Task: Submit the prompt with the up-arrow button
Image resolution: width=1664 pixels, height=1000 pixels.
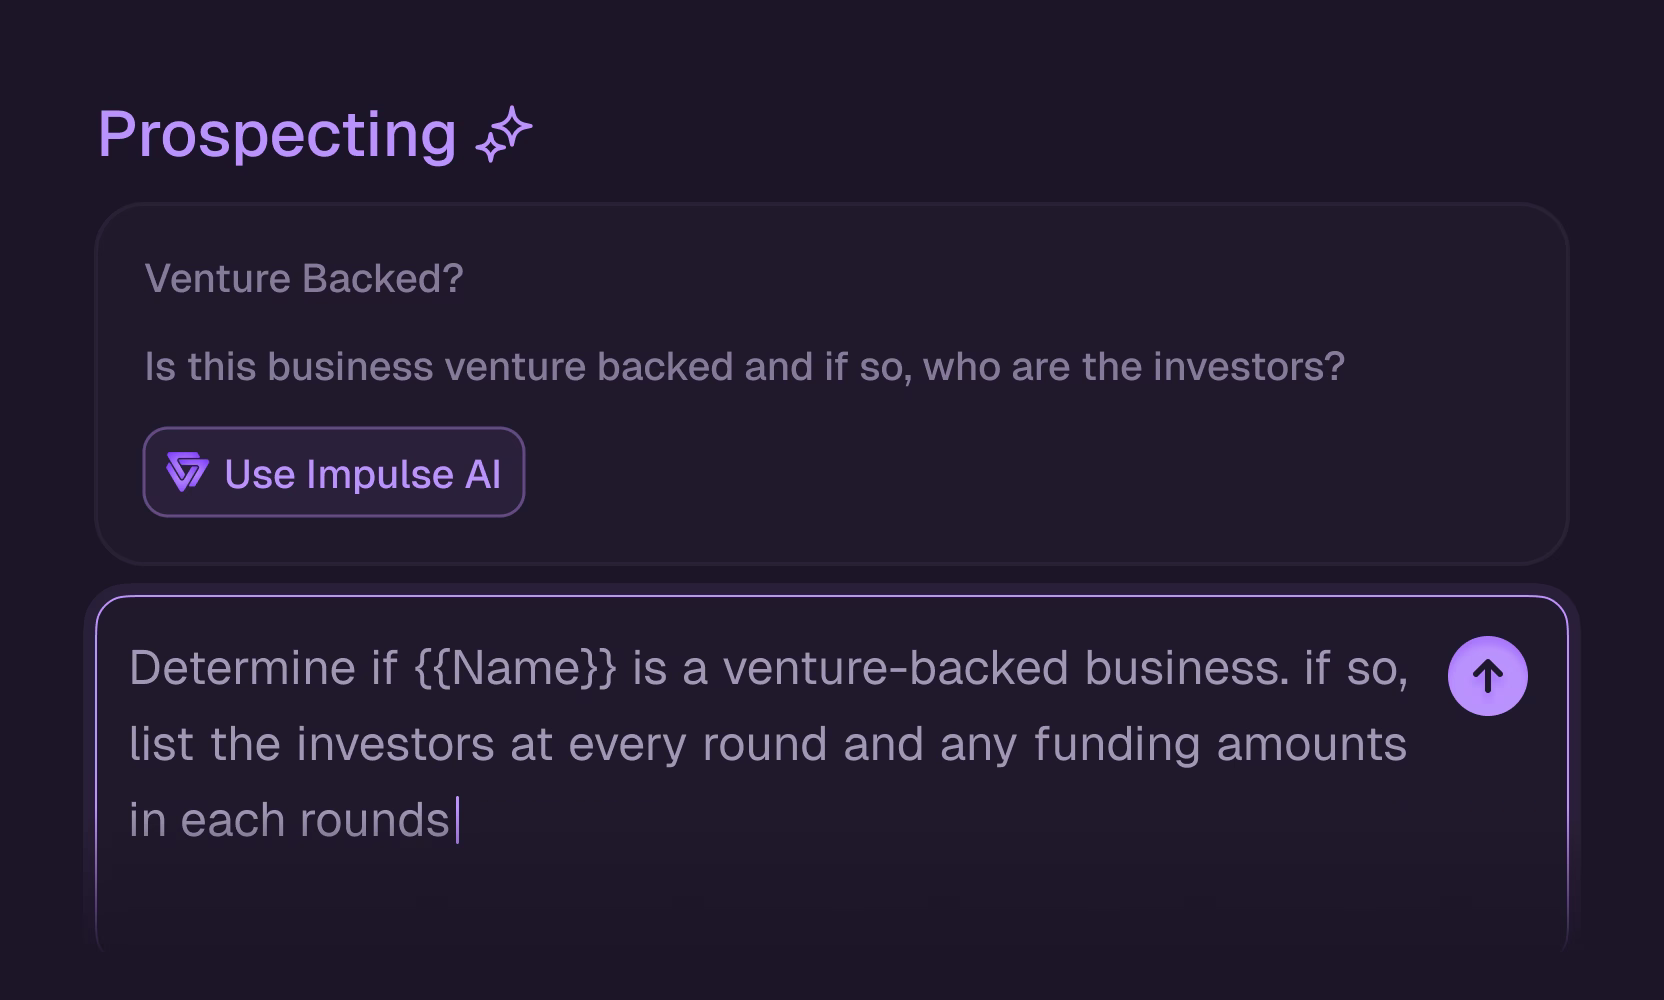Action: tap(1487, 676)
